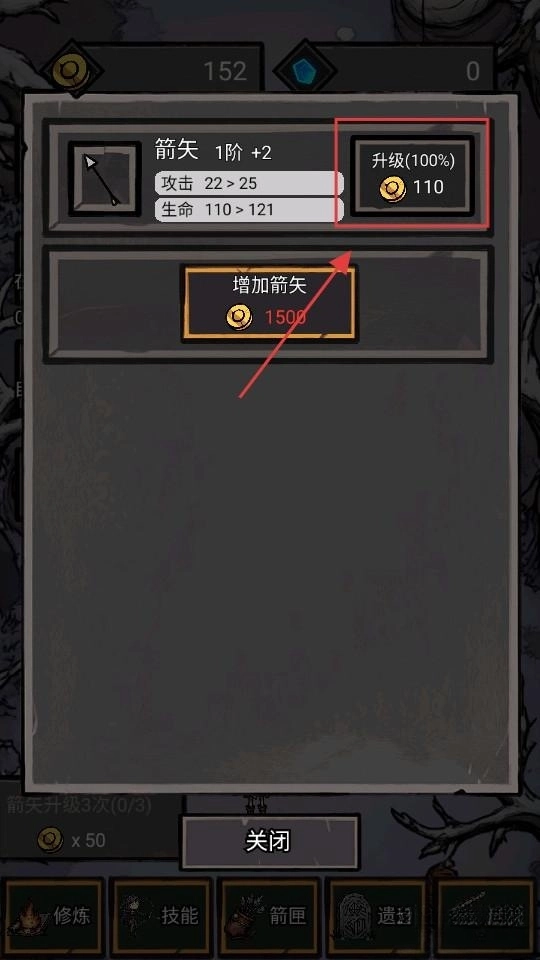
Task: Click the 升级(100%) upgrade button
Action: pyautogui.click(x=412, y=175)
